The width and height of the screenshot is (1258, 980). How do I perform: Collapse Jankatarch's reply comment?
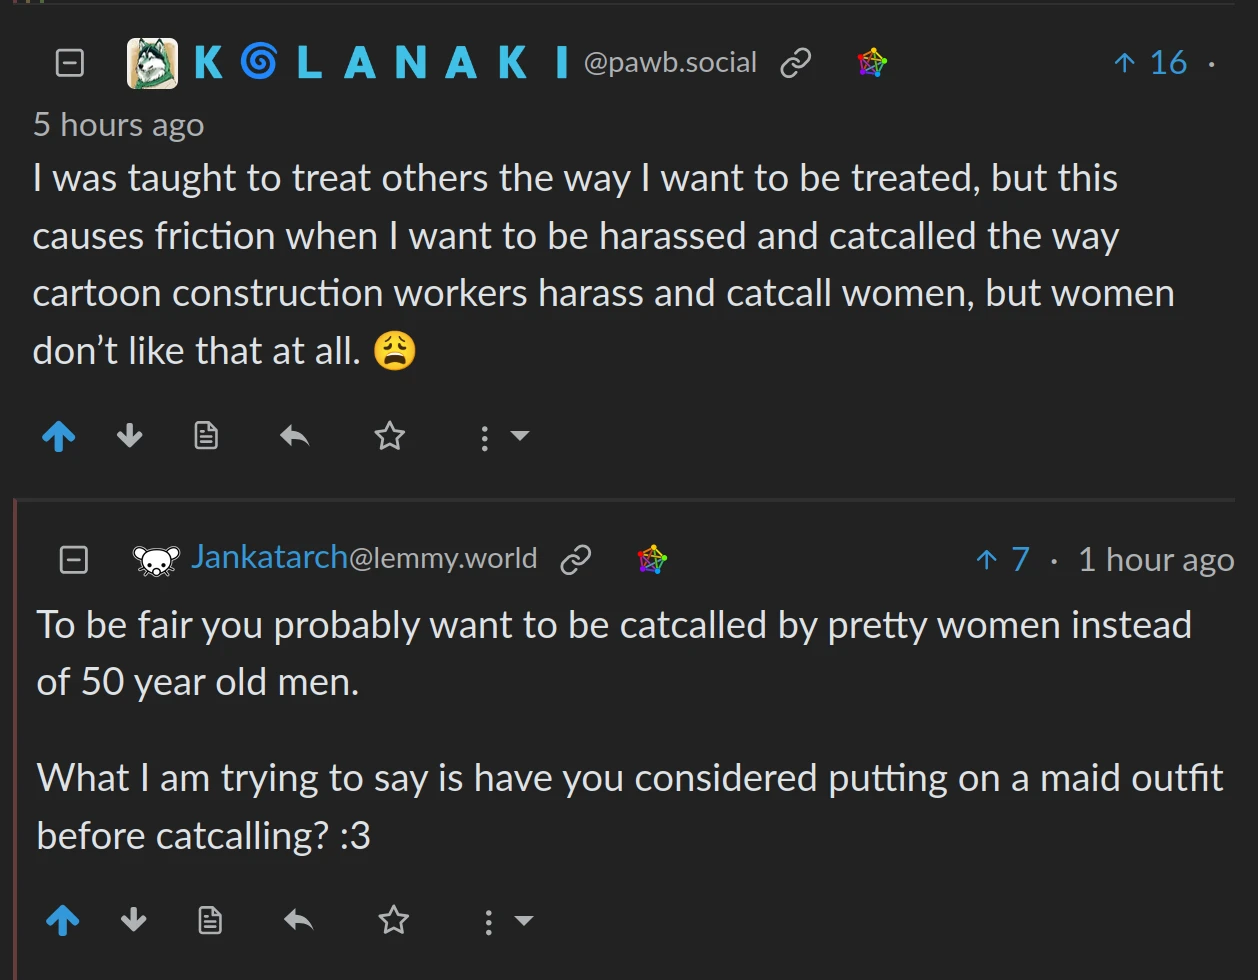pos(74,559)
